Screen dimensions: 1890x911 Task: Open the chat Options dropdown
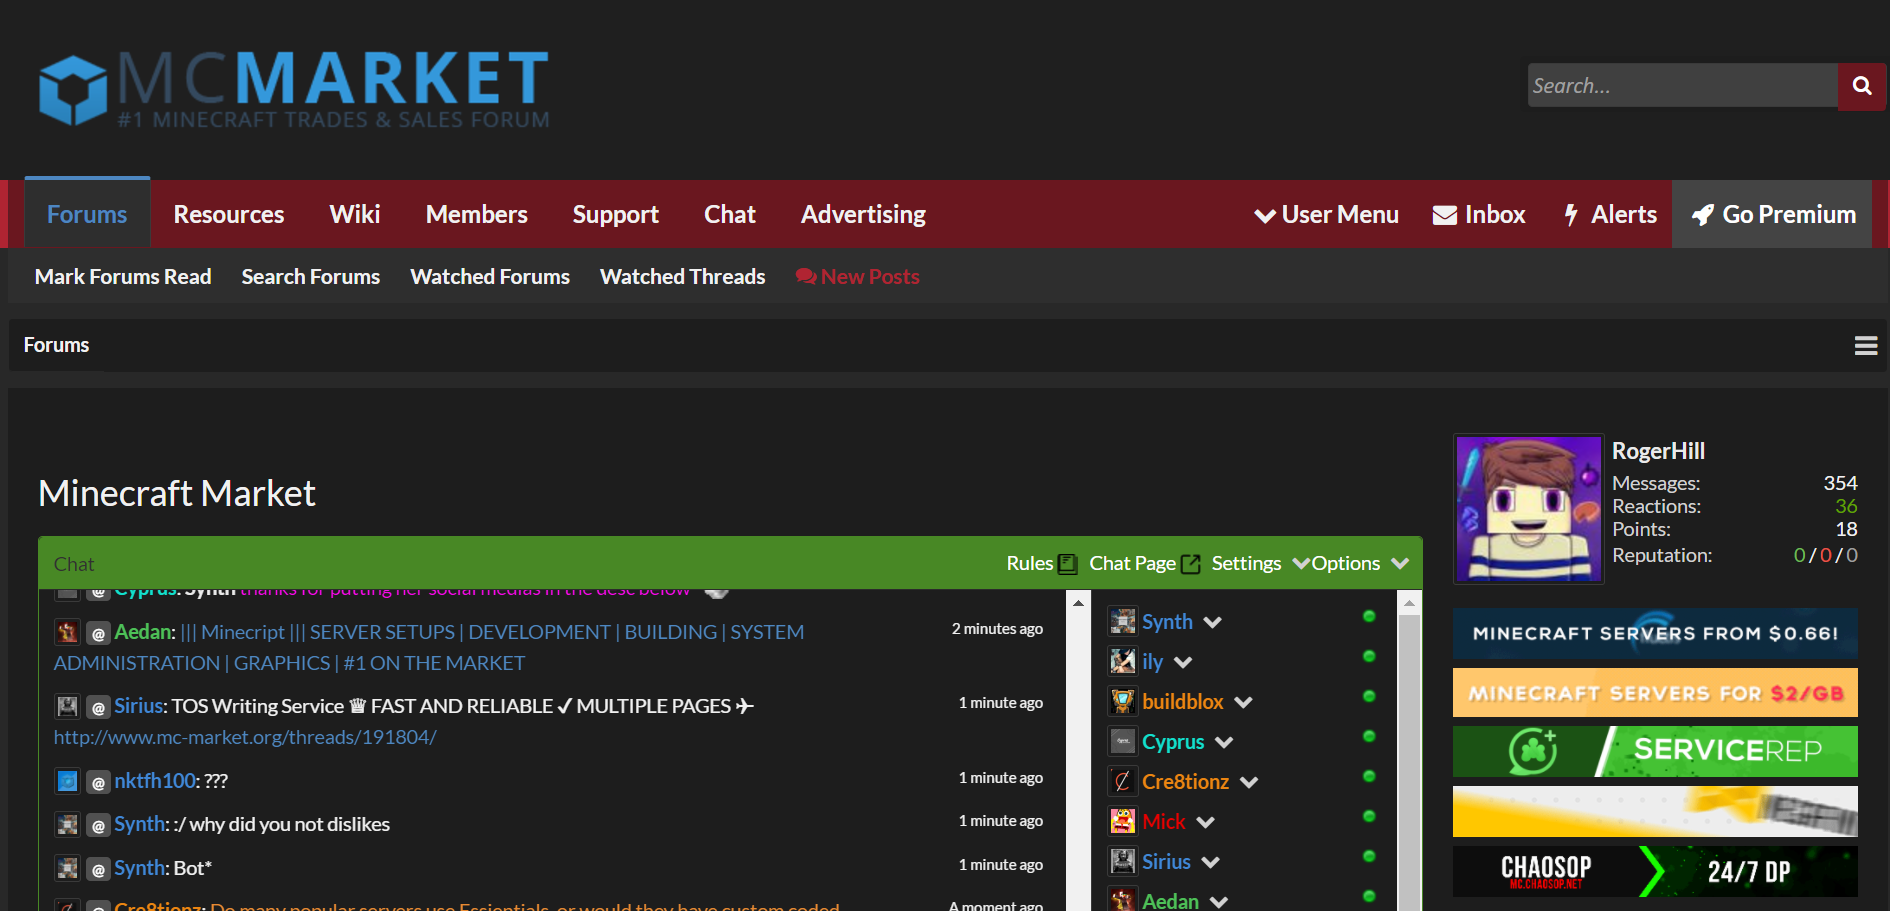tap(1360, 564)
